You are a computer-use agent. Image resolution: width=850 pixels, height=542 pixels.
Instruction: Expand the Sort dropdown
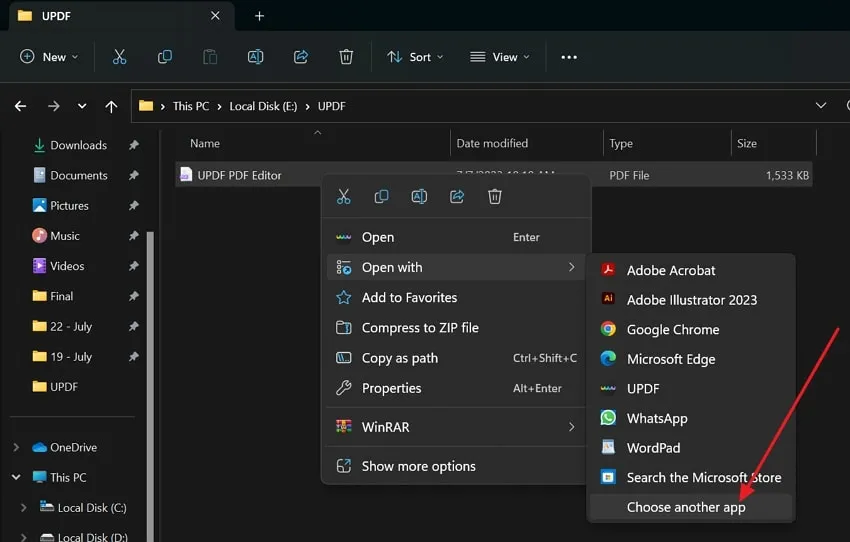[415, 57]
